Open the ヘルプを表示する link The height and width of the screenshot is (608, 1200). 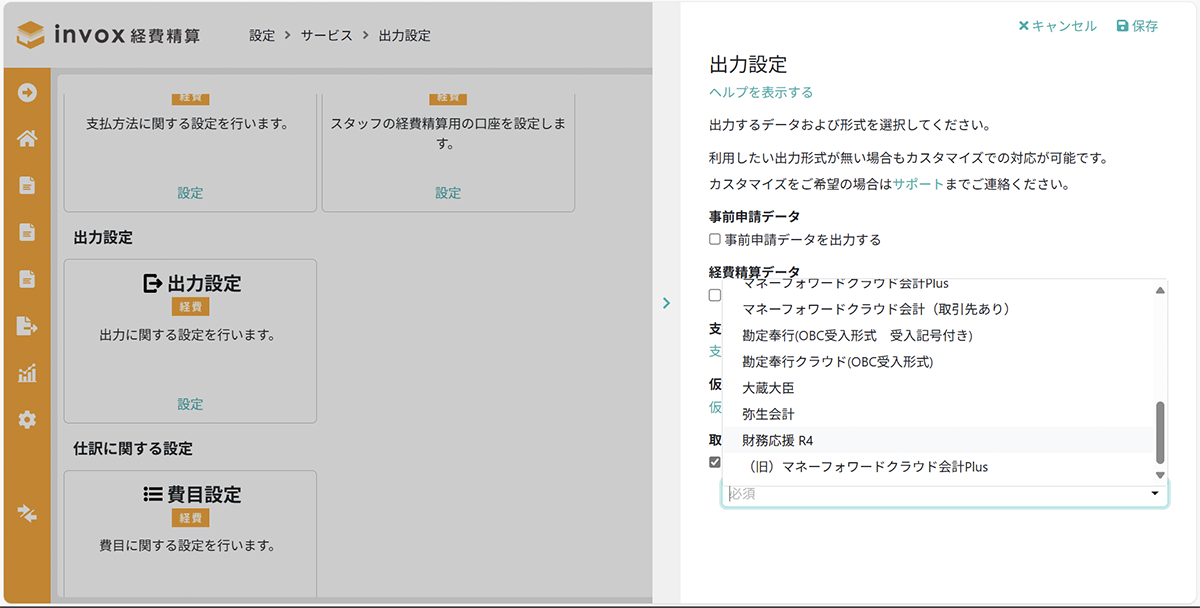pos(761,92)
